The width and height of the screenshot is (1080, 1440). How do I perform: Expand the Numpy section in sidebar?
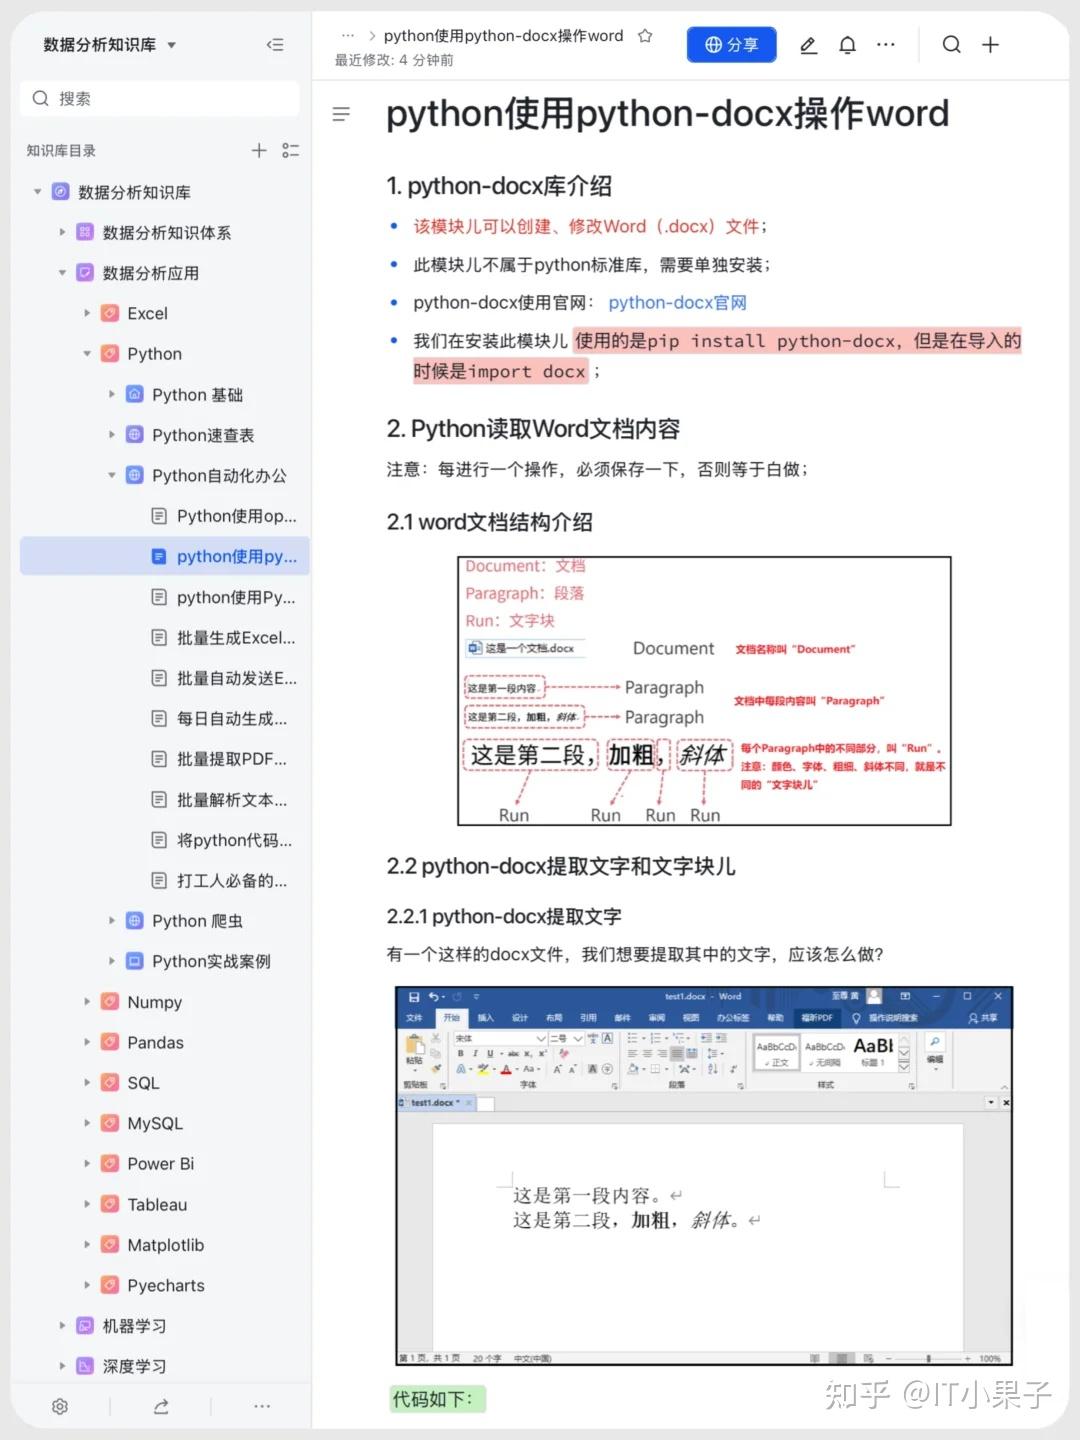coord(88,1001)
